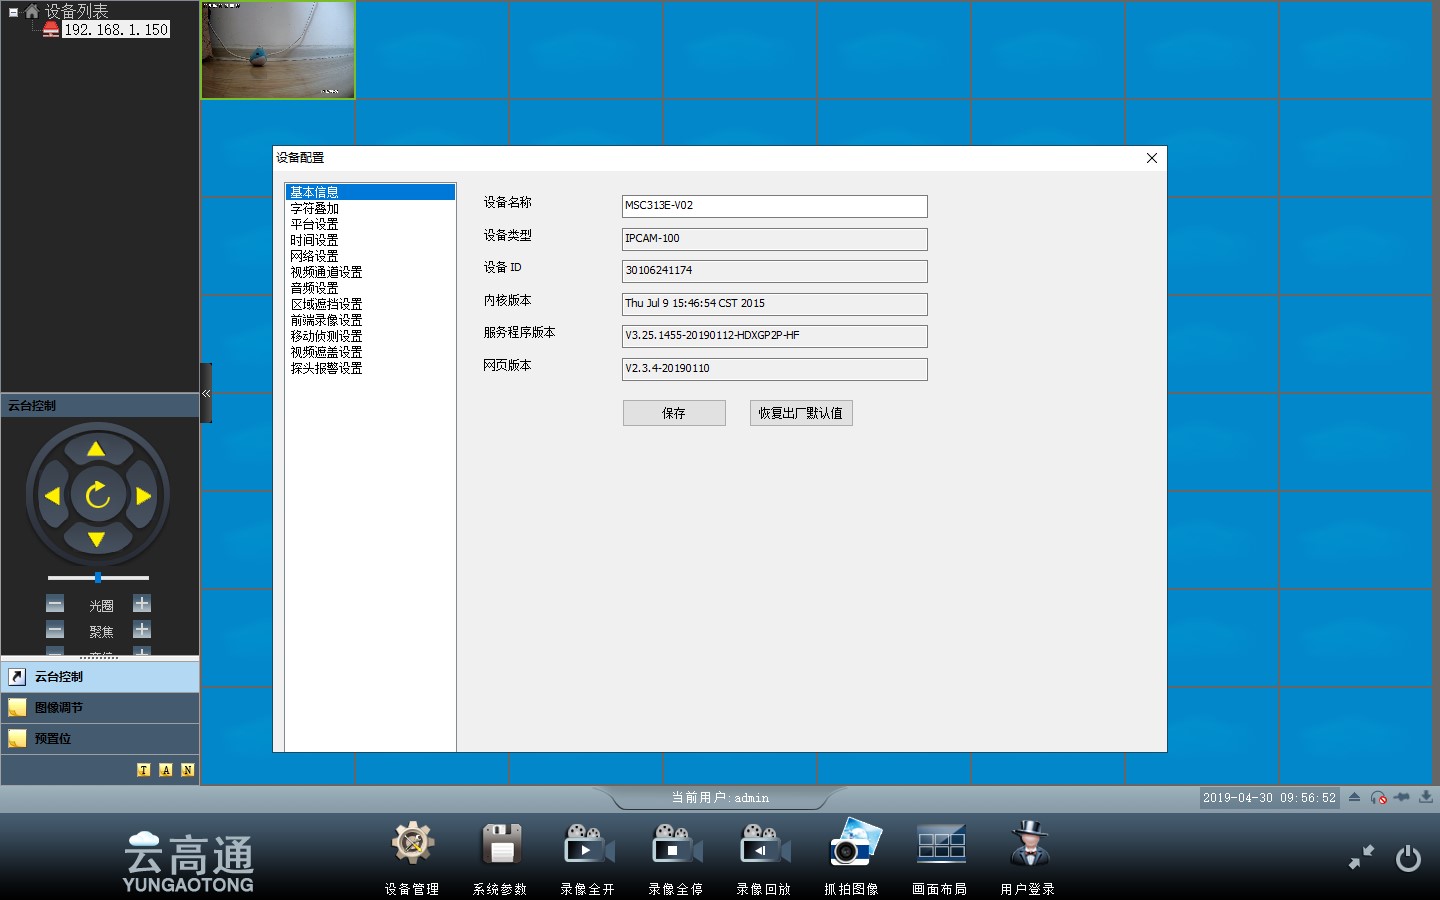Toggle fullscreen with the arrows icon

tap(1361, 856)
